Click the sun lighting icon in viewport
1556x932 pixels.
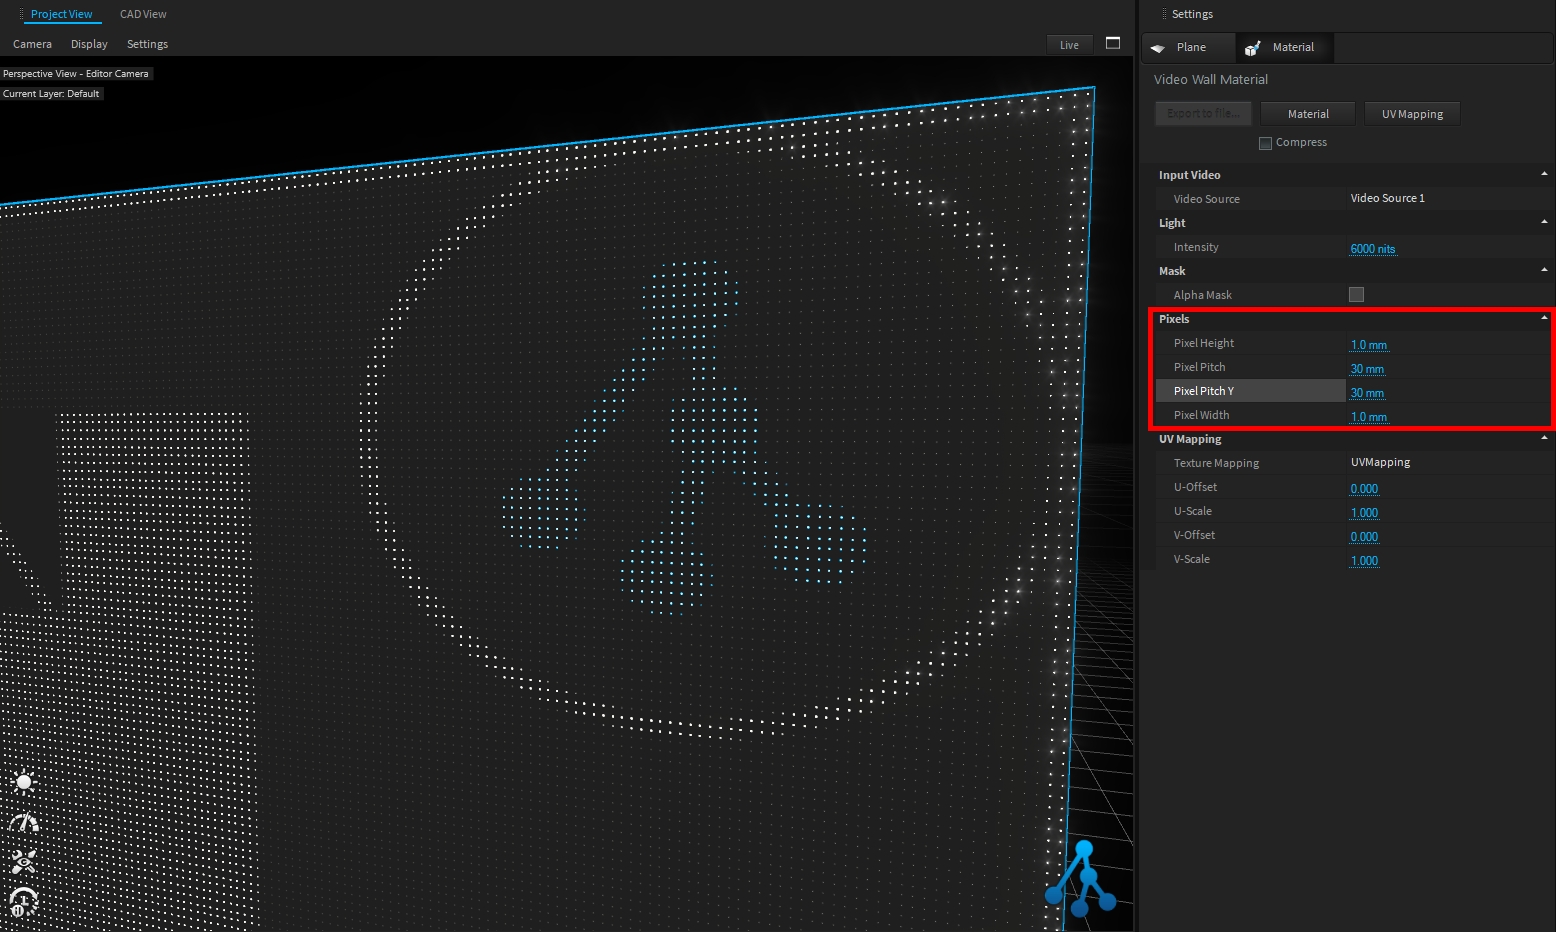pos(24,782)
